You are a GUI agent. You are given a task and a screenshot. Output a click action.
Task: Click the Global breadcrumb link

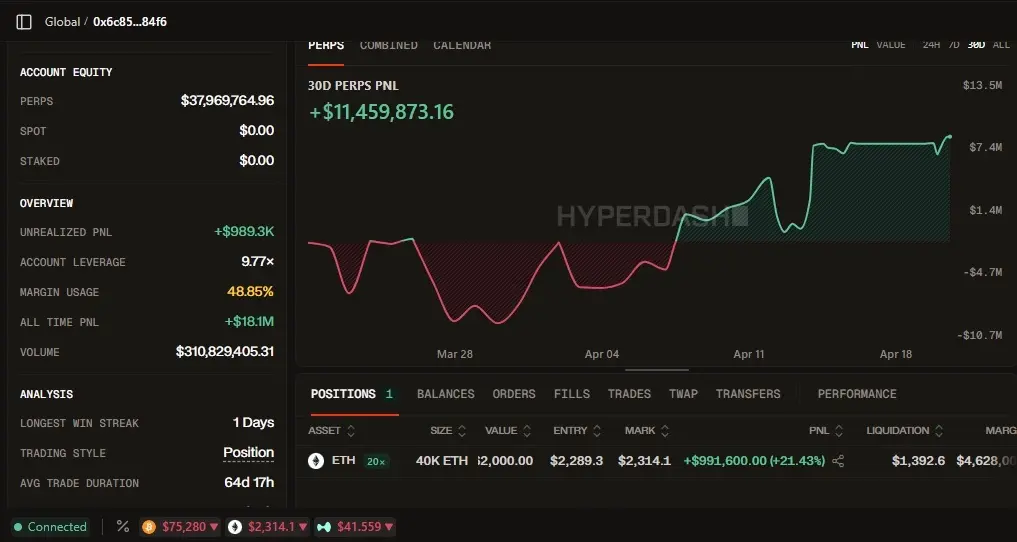click(62, 22)
